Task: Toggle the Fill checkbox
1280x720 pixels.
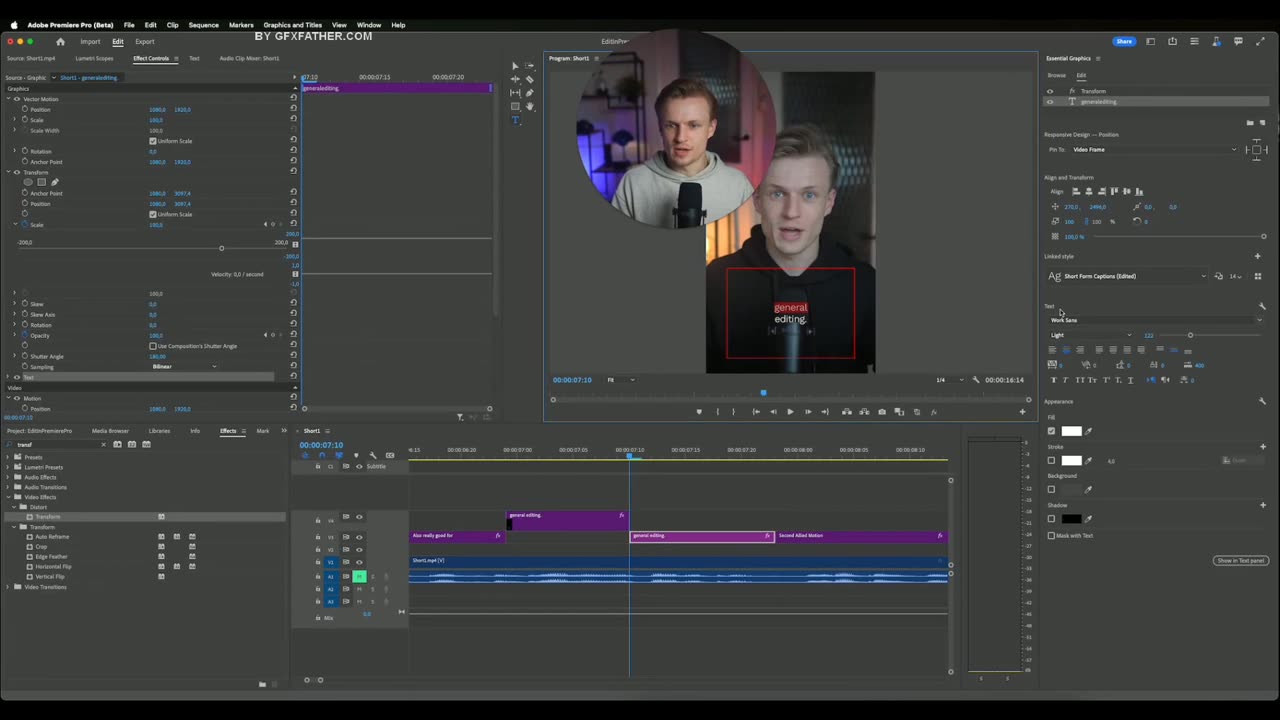Action: (x=1051, y=431)
